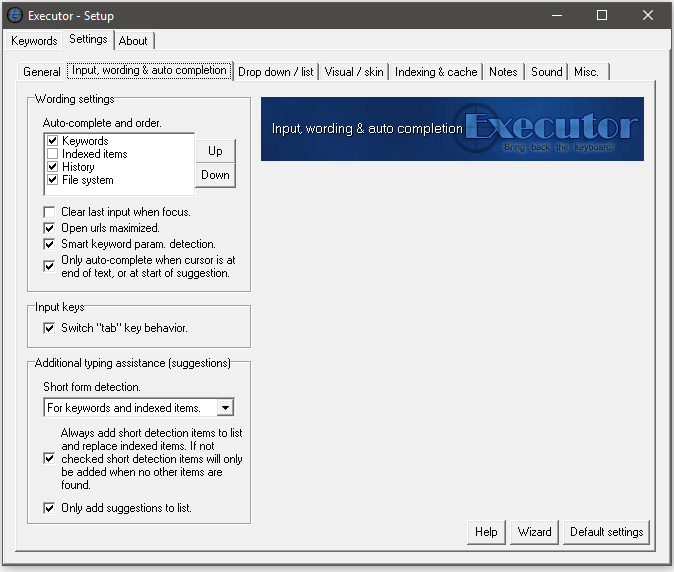
Task: Open the General settings tab
Action: tap(42, 72)
